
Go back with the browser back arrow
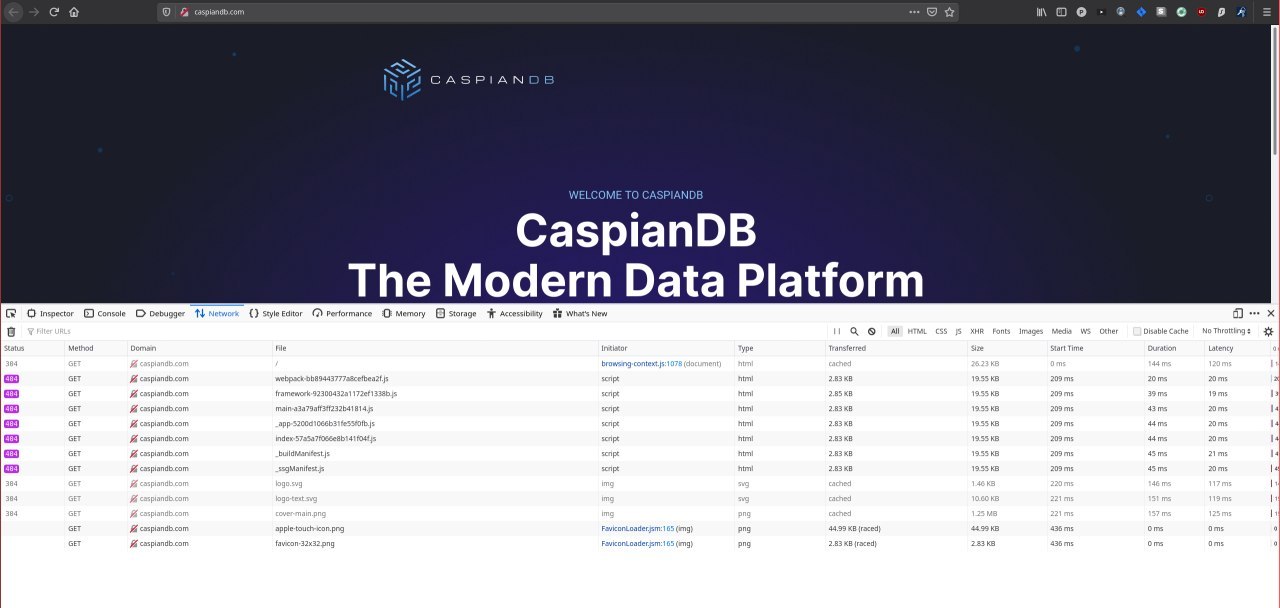point(14,12)
